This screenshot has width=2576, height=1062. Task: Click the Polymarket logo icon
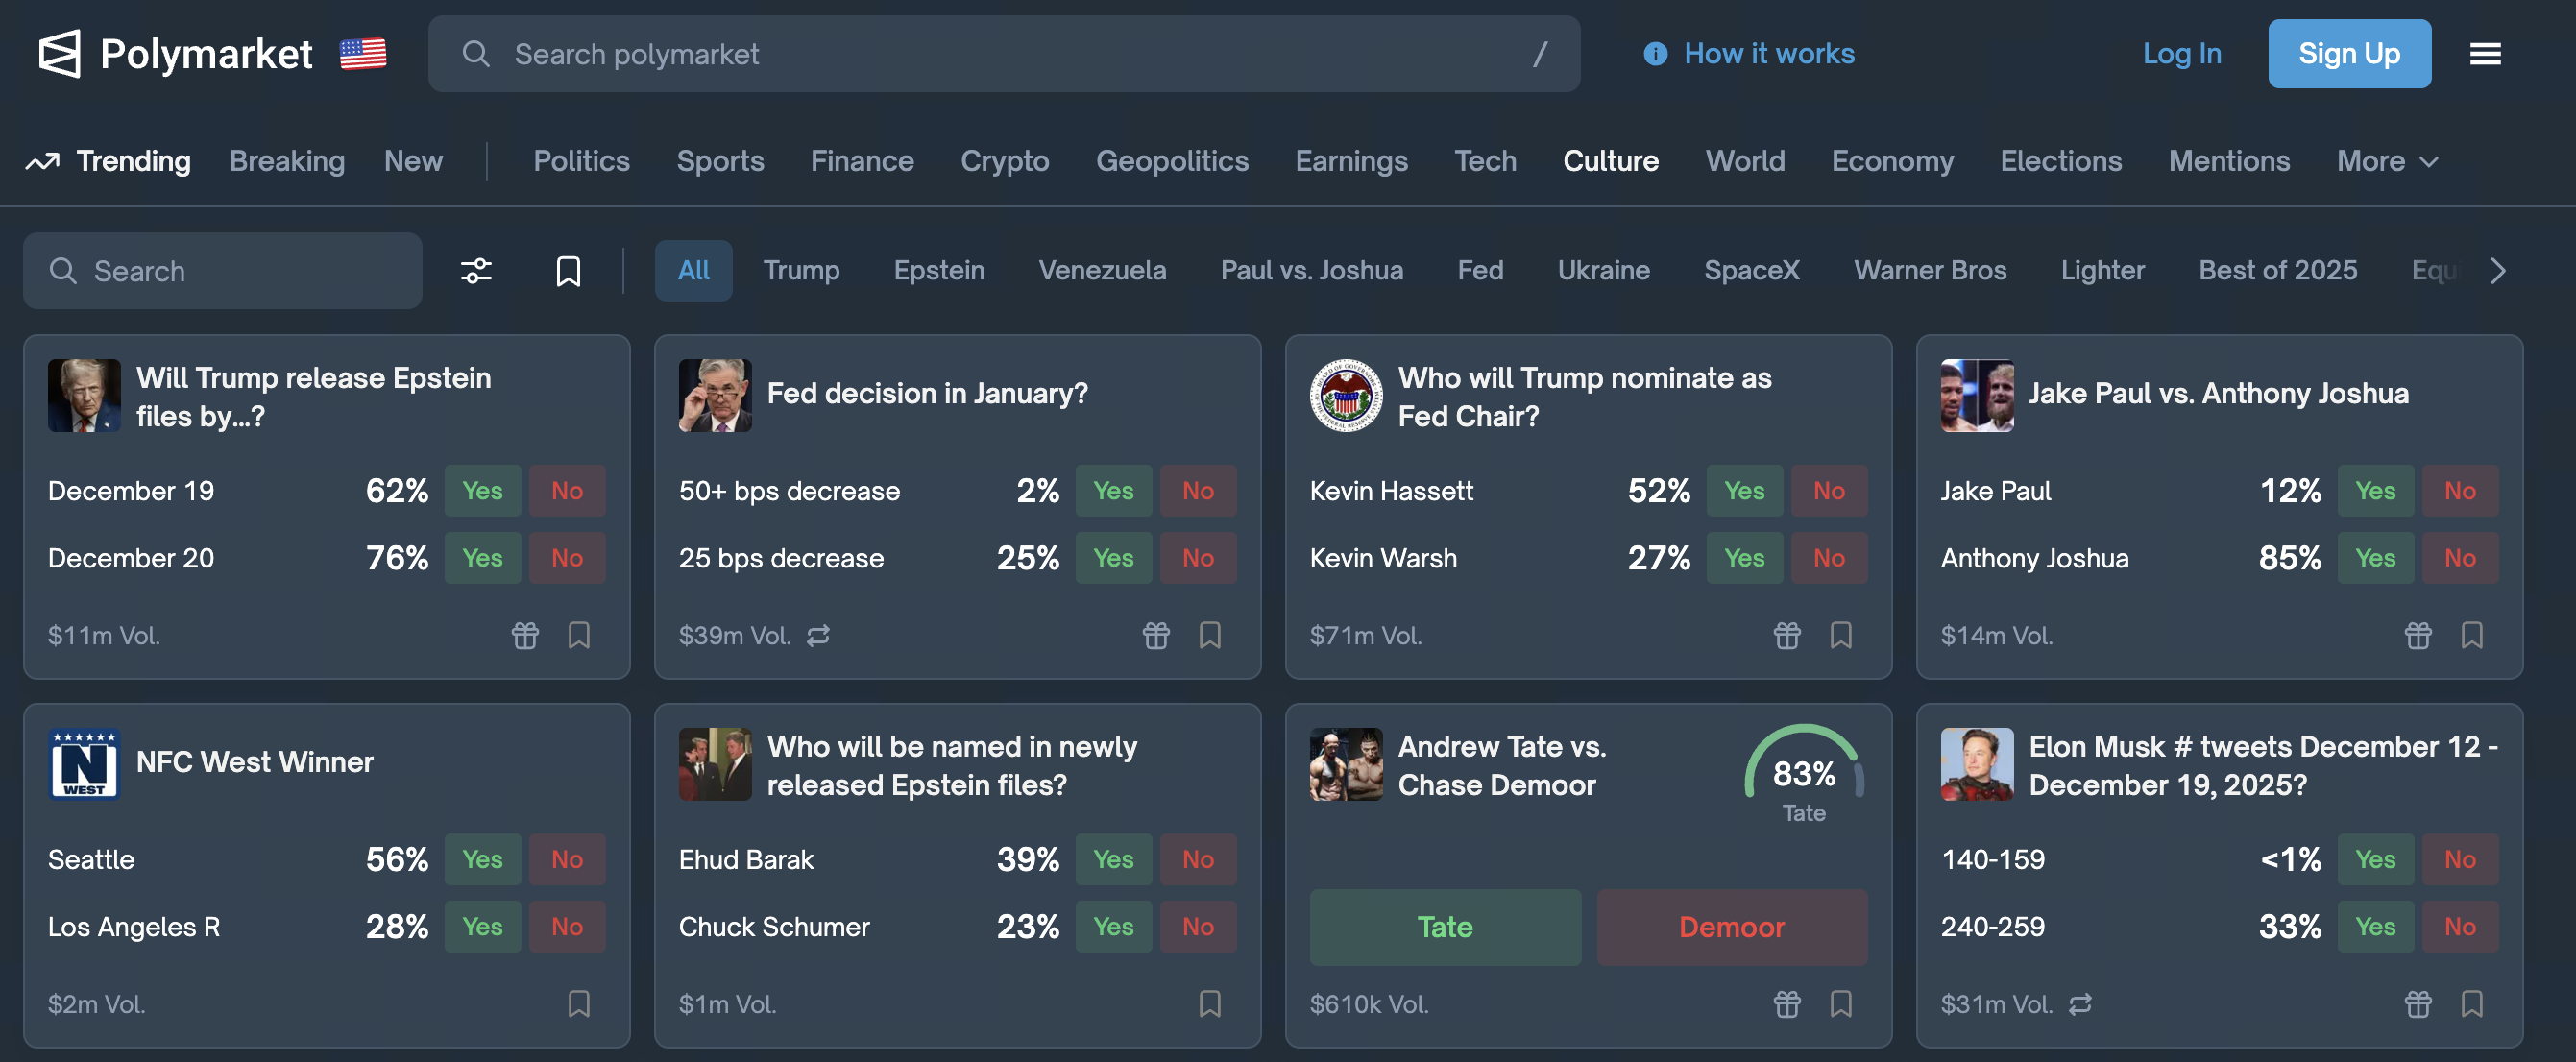60,54
